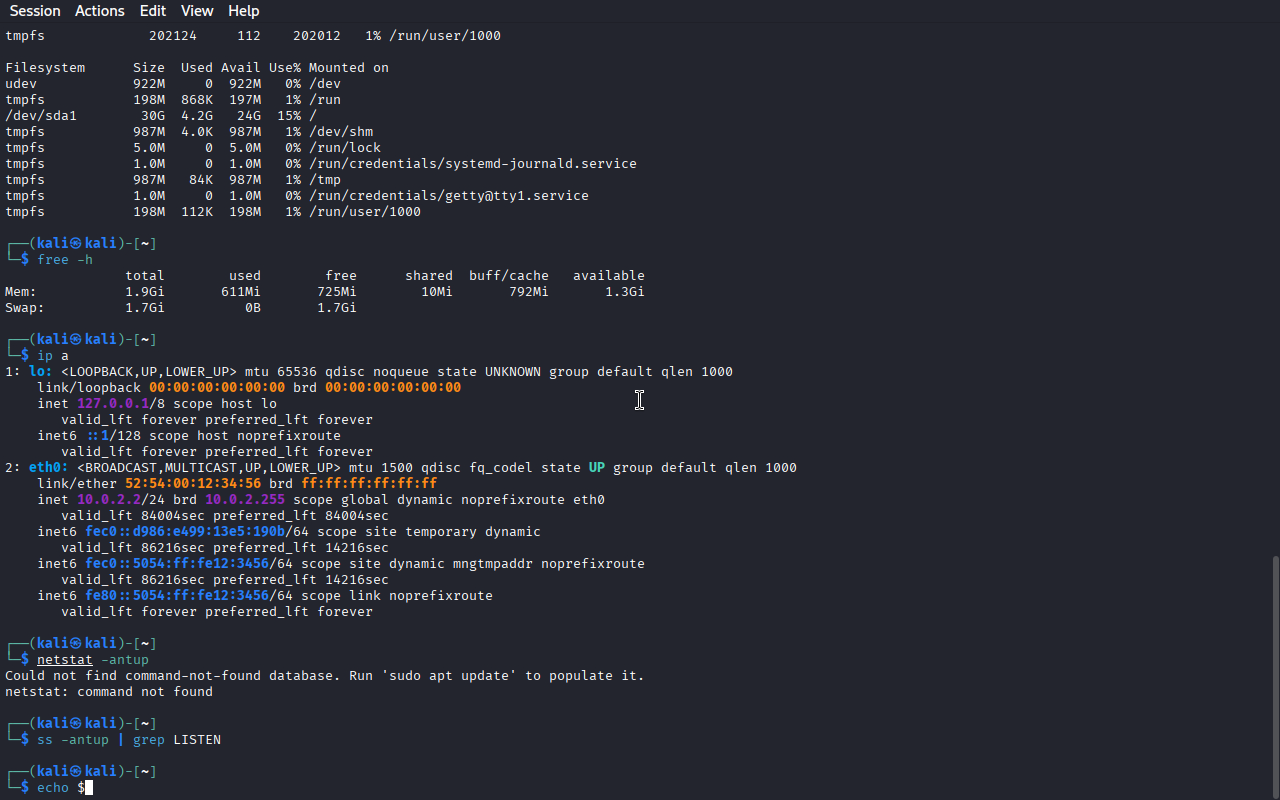The image size is (1280, 800).
Task: Click /run/credentials/systemd-journald.service path
Action: (x=473, y=164)
